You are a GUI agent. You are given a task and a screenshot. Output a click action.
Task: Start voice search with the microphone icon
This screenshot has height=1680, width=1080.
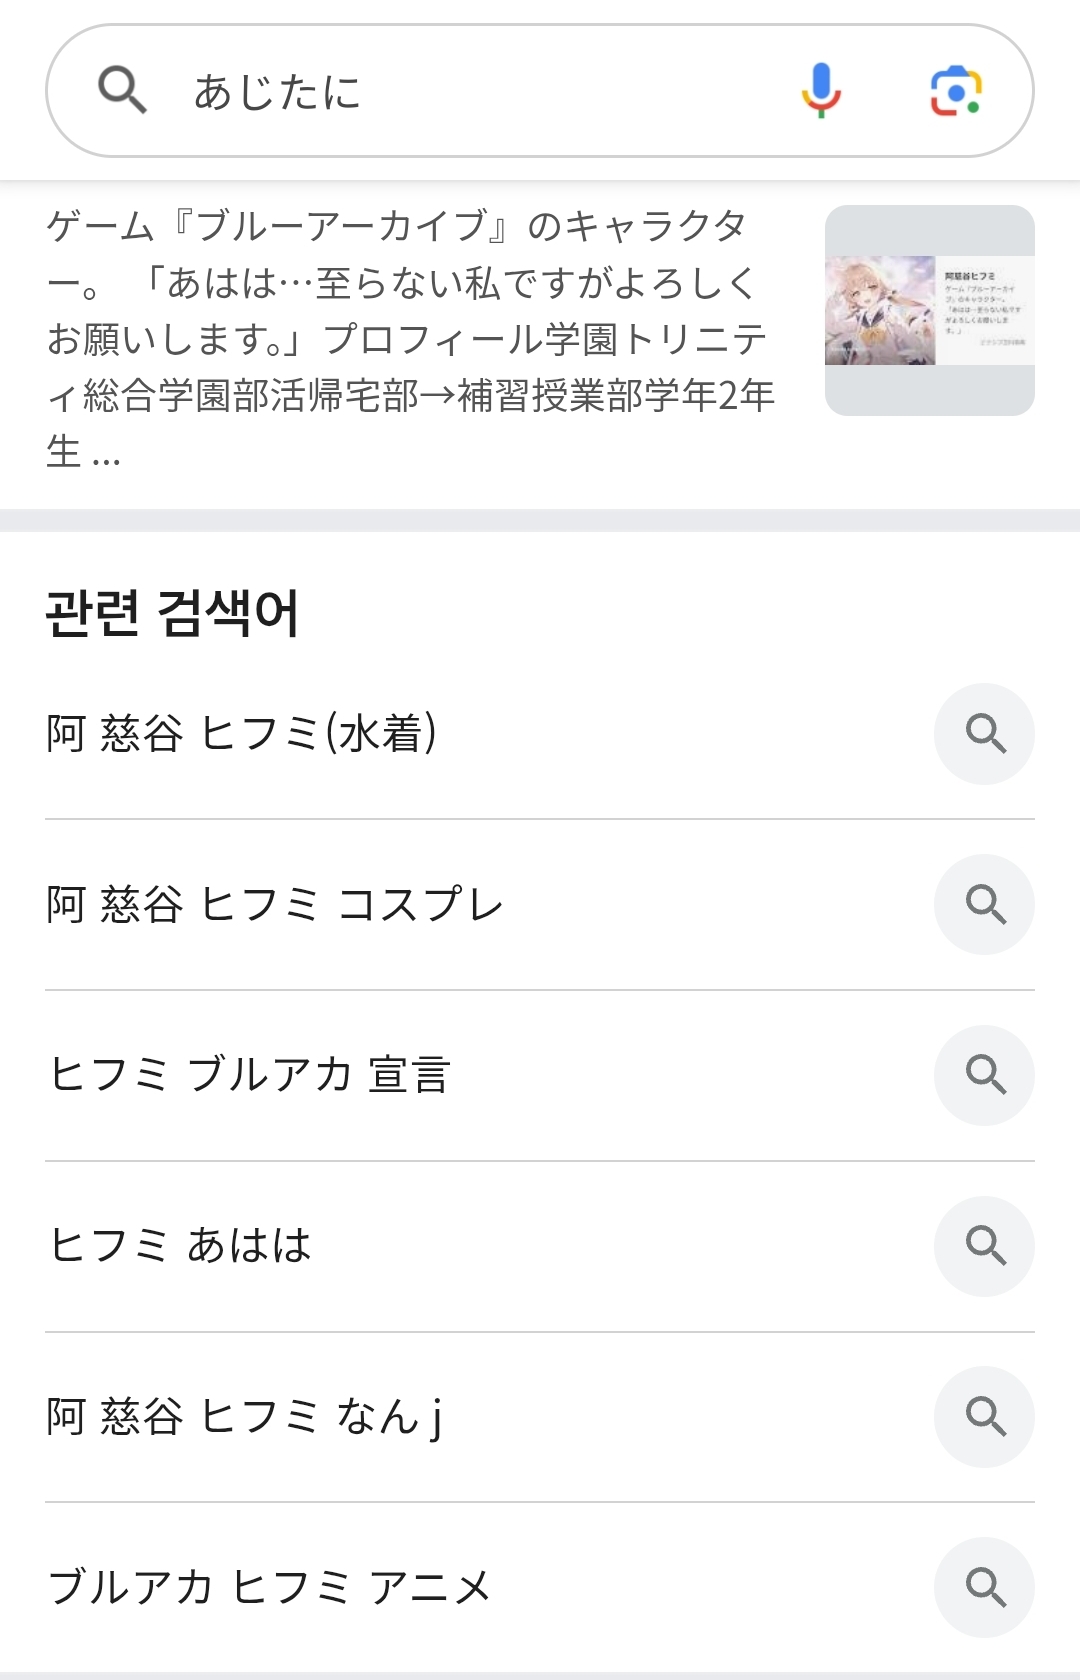820,91
